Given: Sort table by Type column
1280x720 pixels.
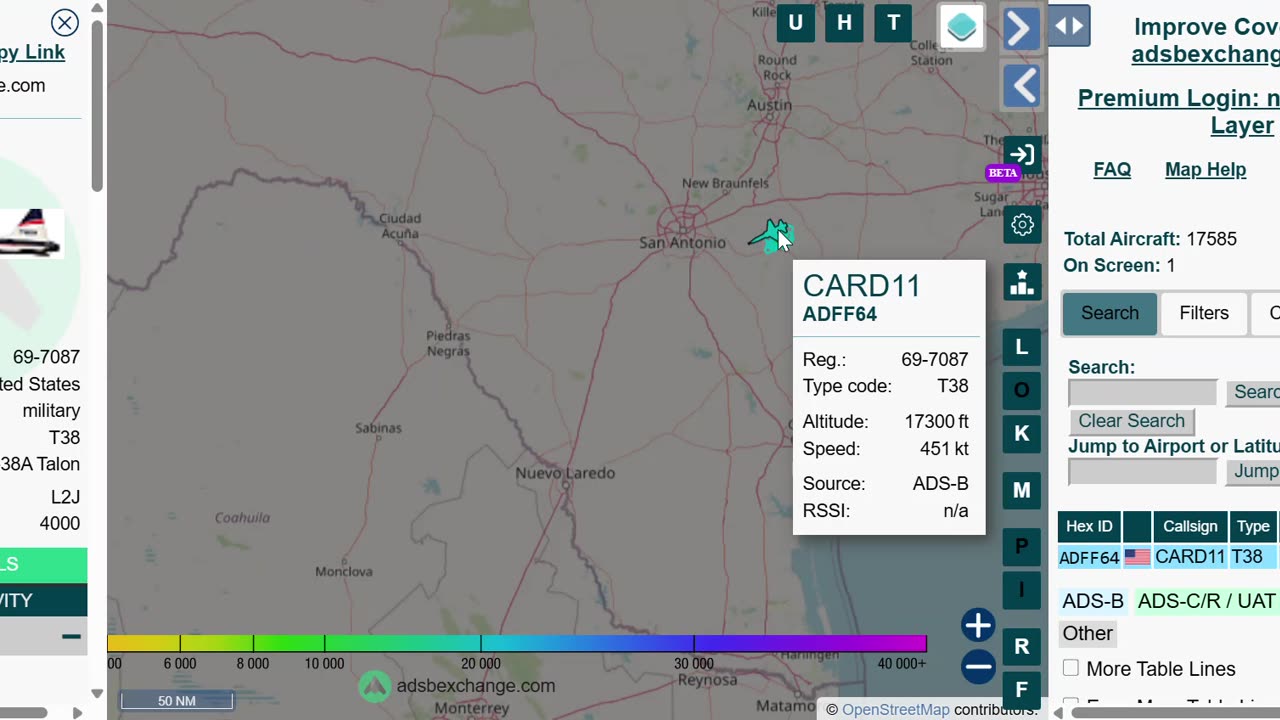Looking at the screenshot, I should [x=1253, y=526].
